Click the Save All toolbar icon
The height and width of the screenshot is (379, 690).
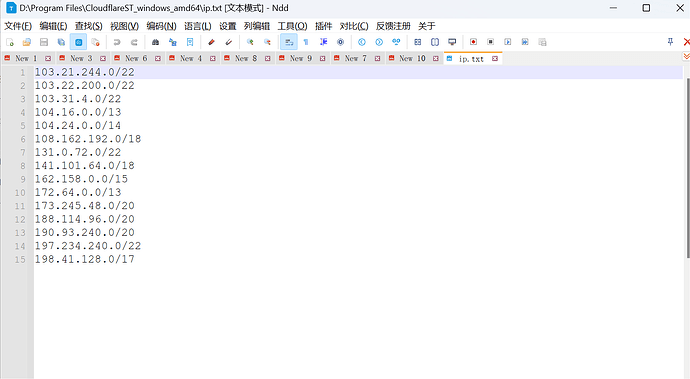[61, 42]
